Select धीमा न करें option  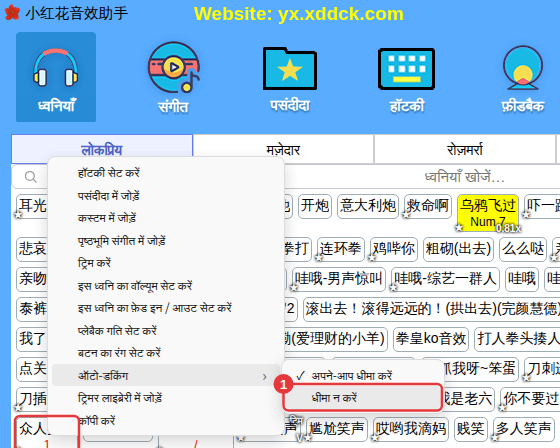pos(362,398)
